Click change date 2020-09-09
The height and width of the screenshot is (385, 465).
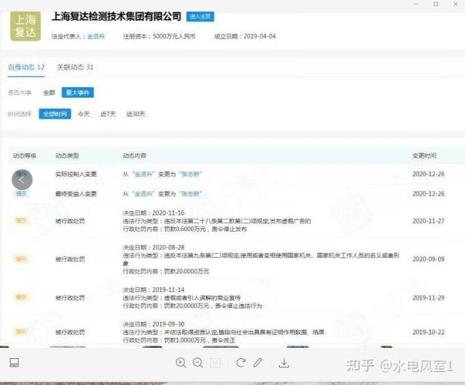[x=428, y=259]
